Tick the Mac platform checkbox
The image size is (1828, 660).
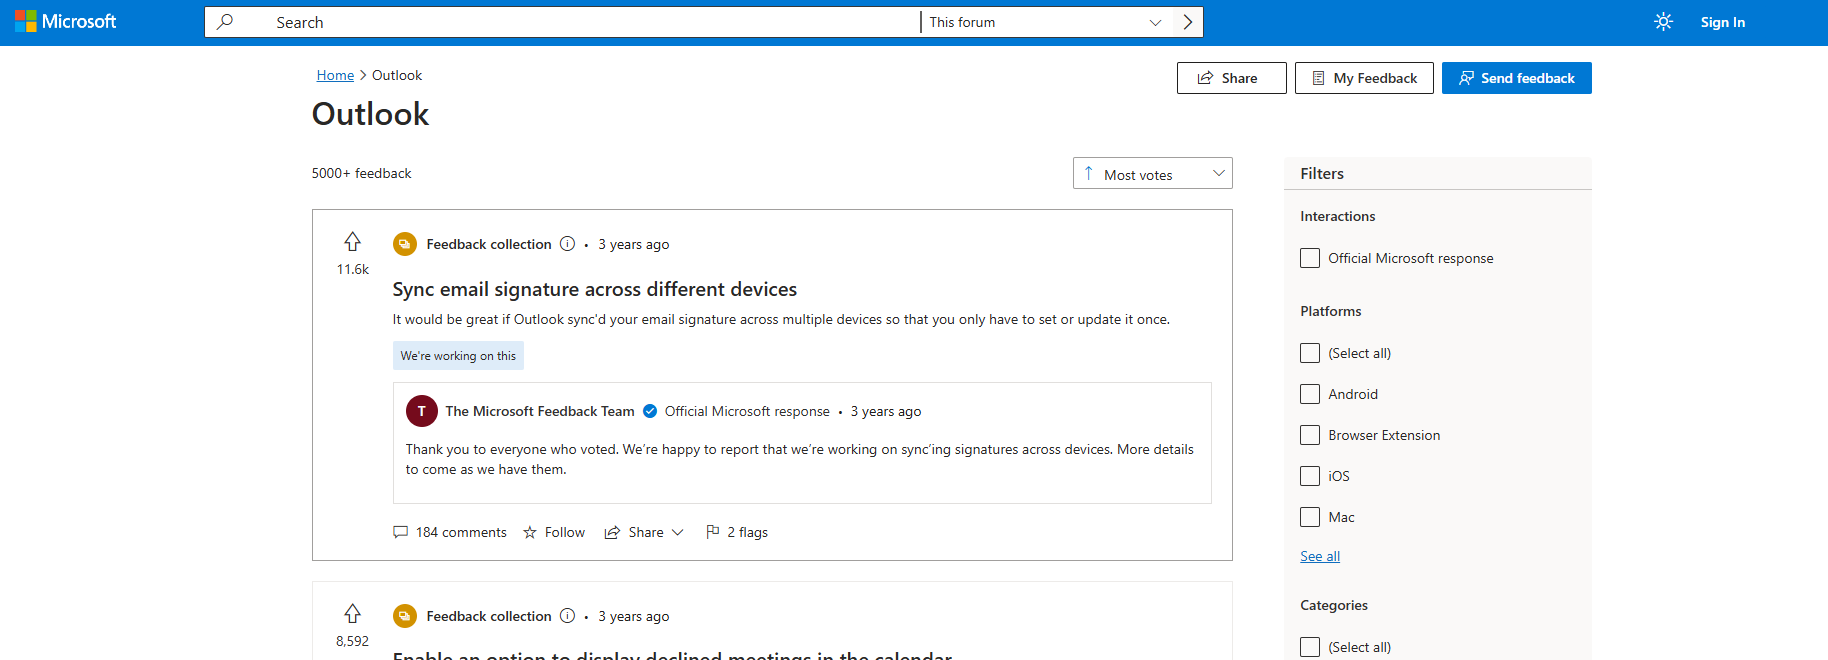[x=1310, y=517]
